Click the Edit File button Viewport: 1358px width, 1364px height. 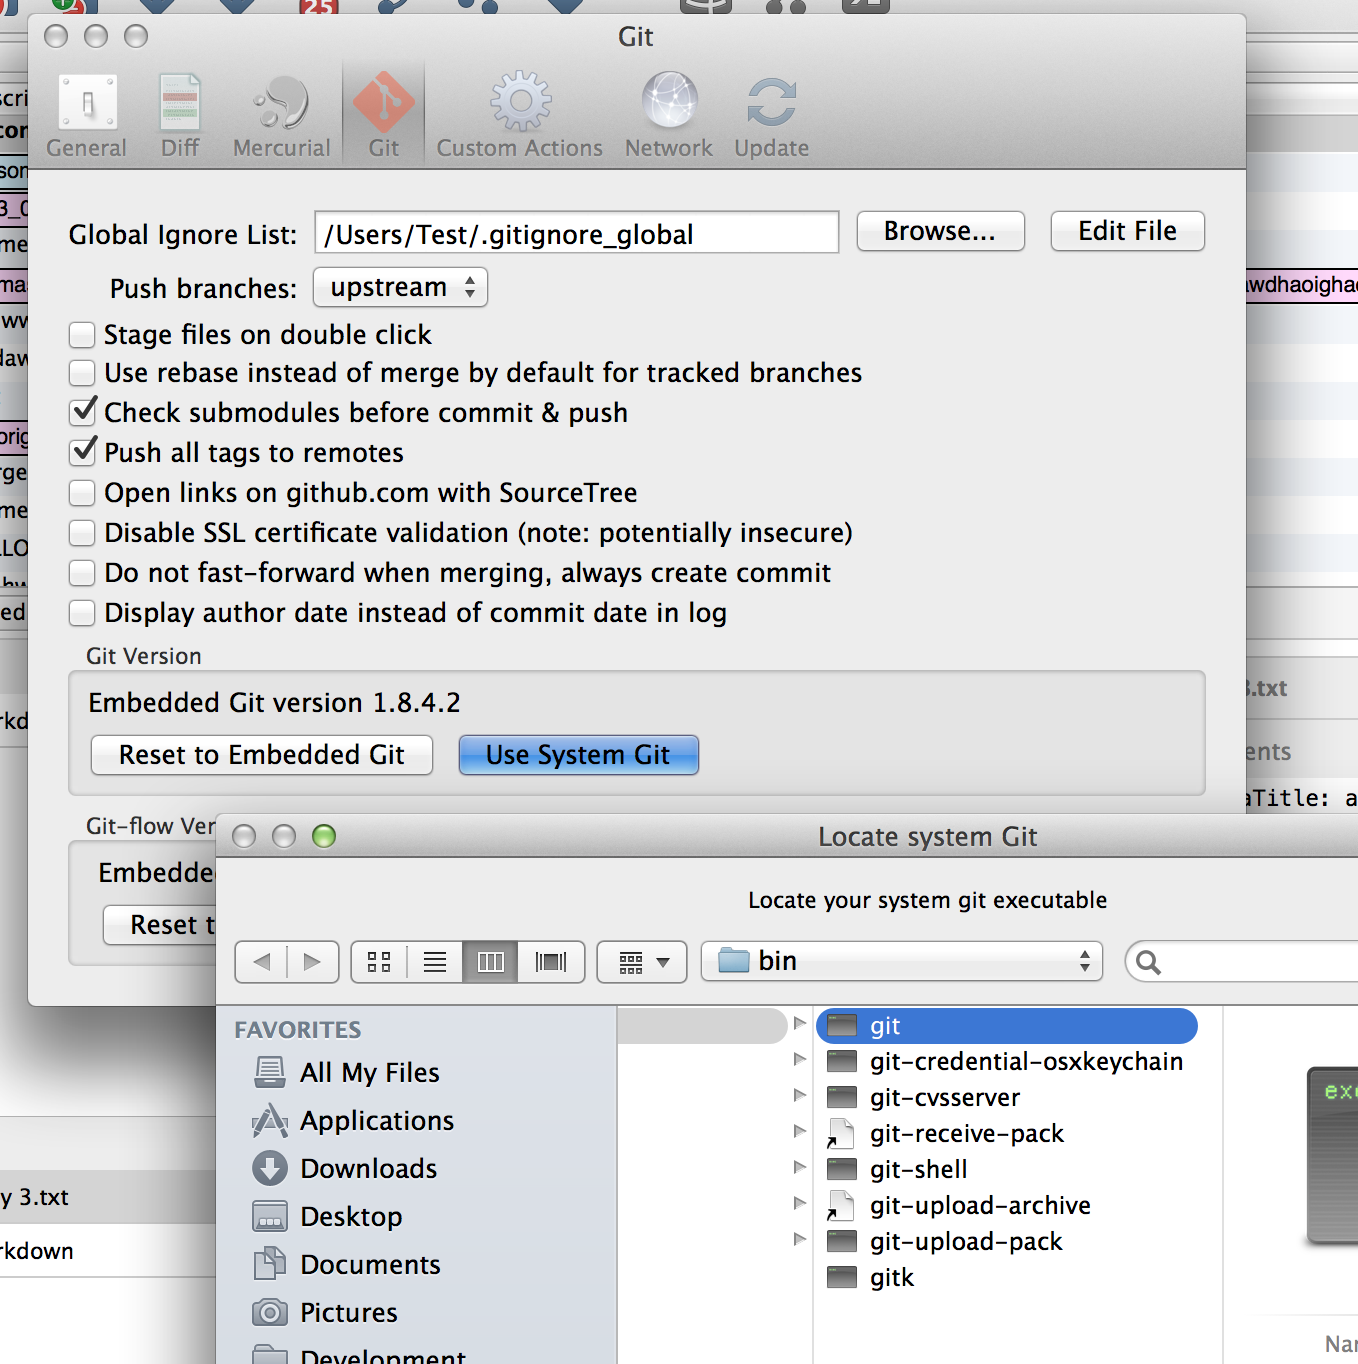1128,231
